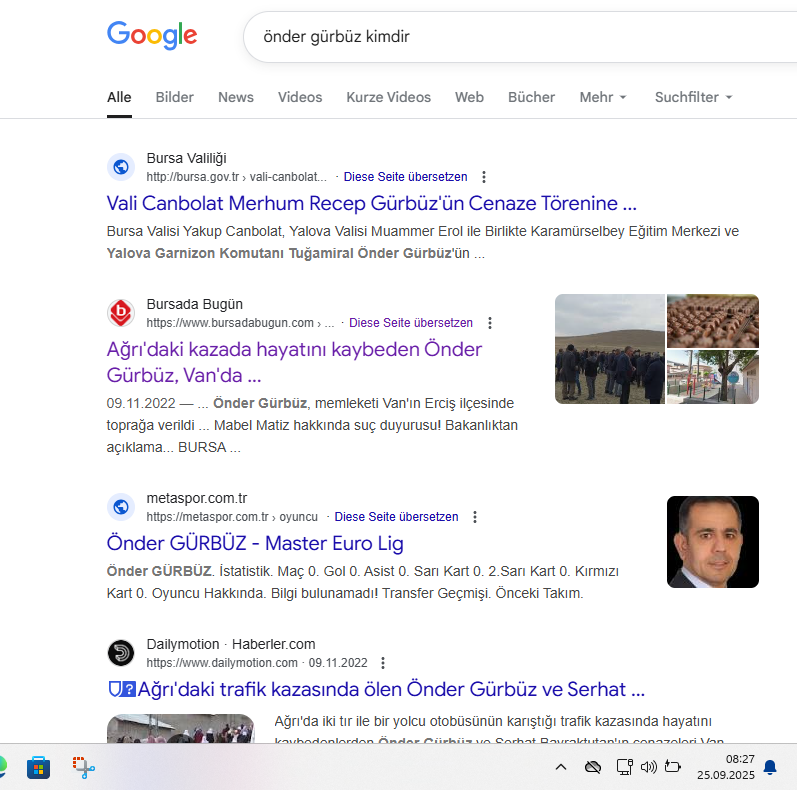This screenshot has width=797, height=790.
Task: Open options menu for Dailymotion result
Action: (383, 663)
